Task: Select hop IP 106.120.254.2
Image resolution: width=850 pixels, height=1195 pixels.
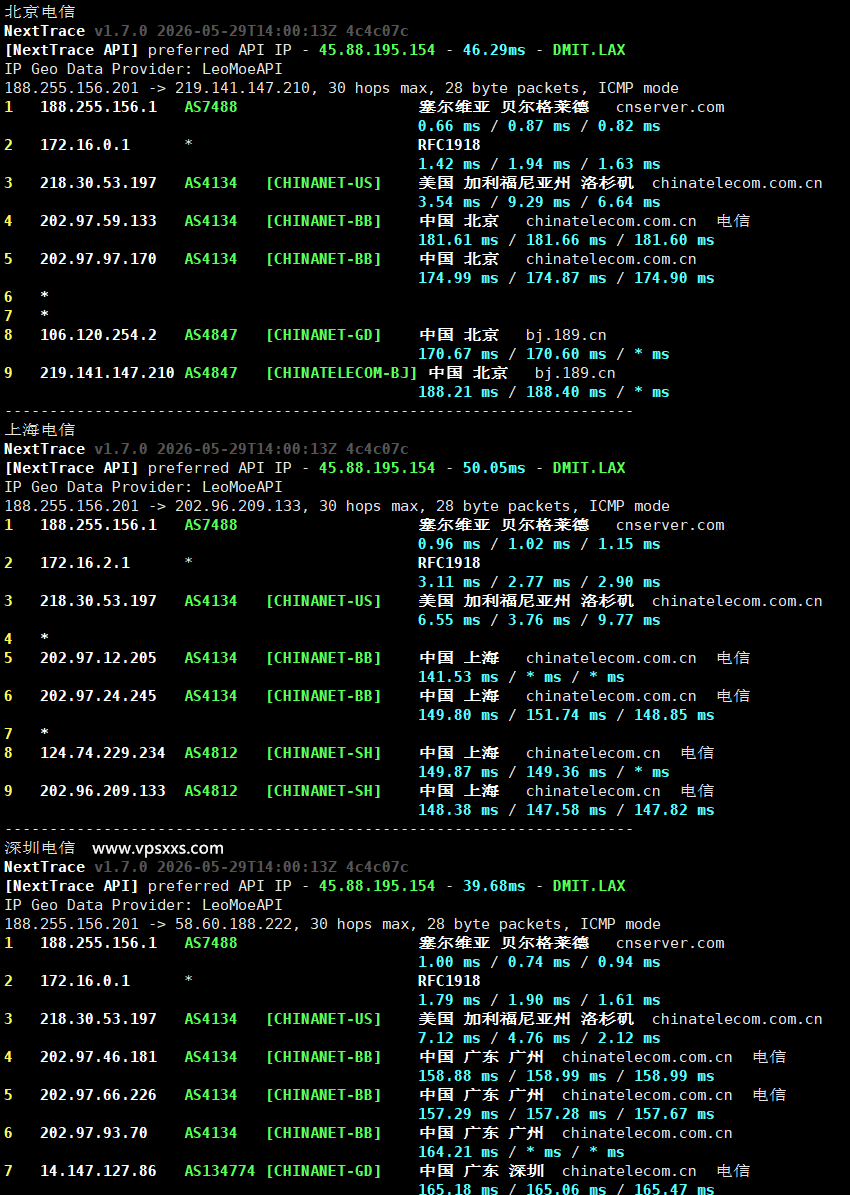Action: 98,335
